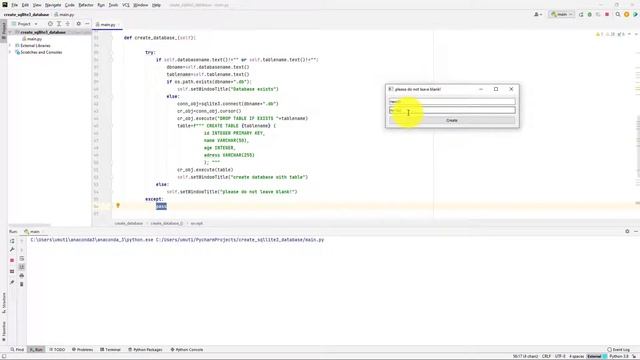Click create_database_() breadcrumb in editor

tap(167, 224)
